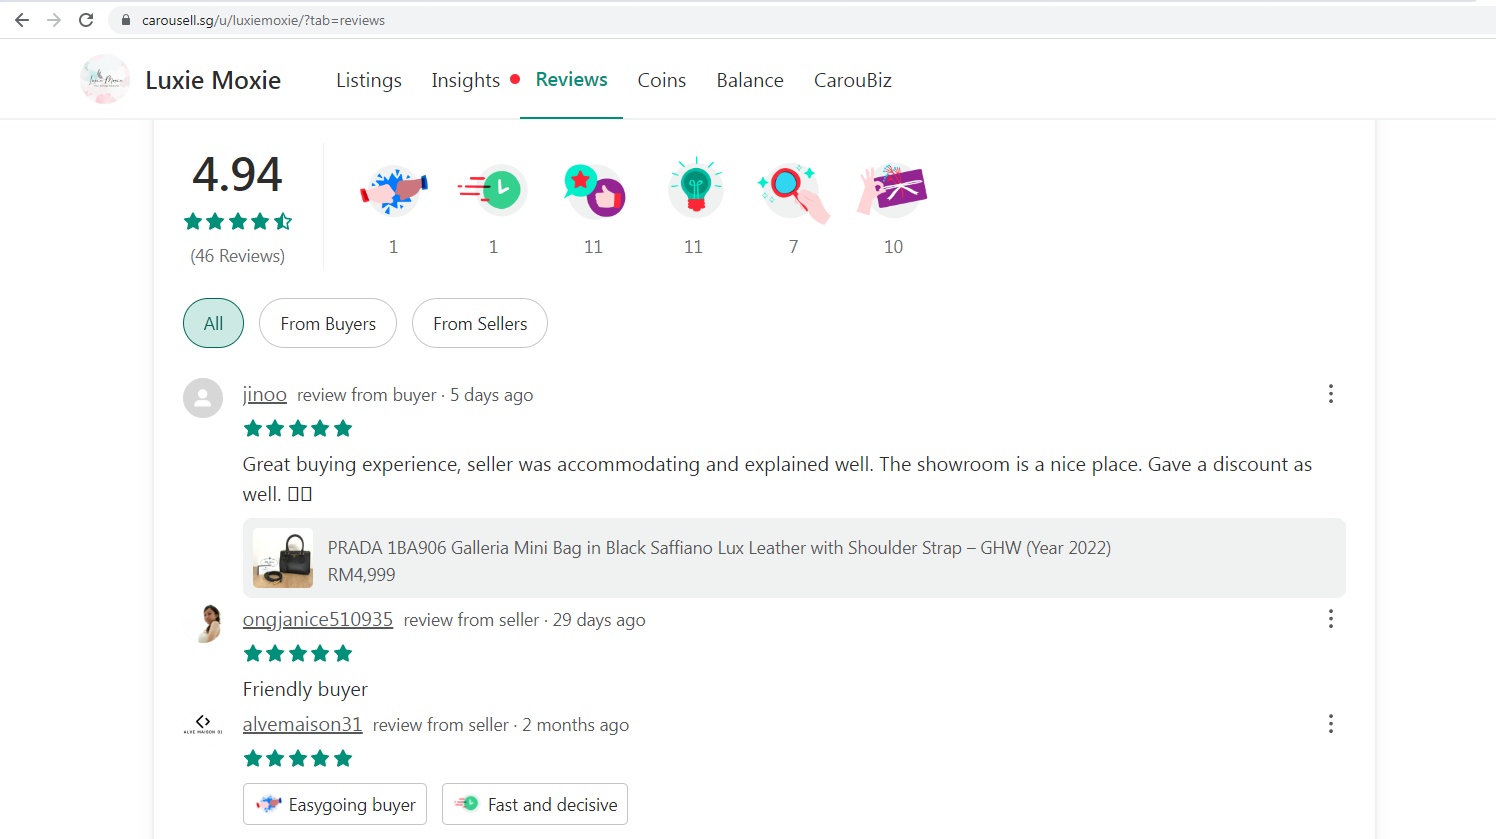The height and width of the screenshot is (839, 1496).
Task: Click the five-star rating on jinoo's review
Action: pos(298,429)
